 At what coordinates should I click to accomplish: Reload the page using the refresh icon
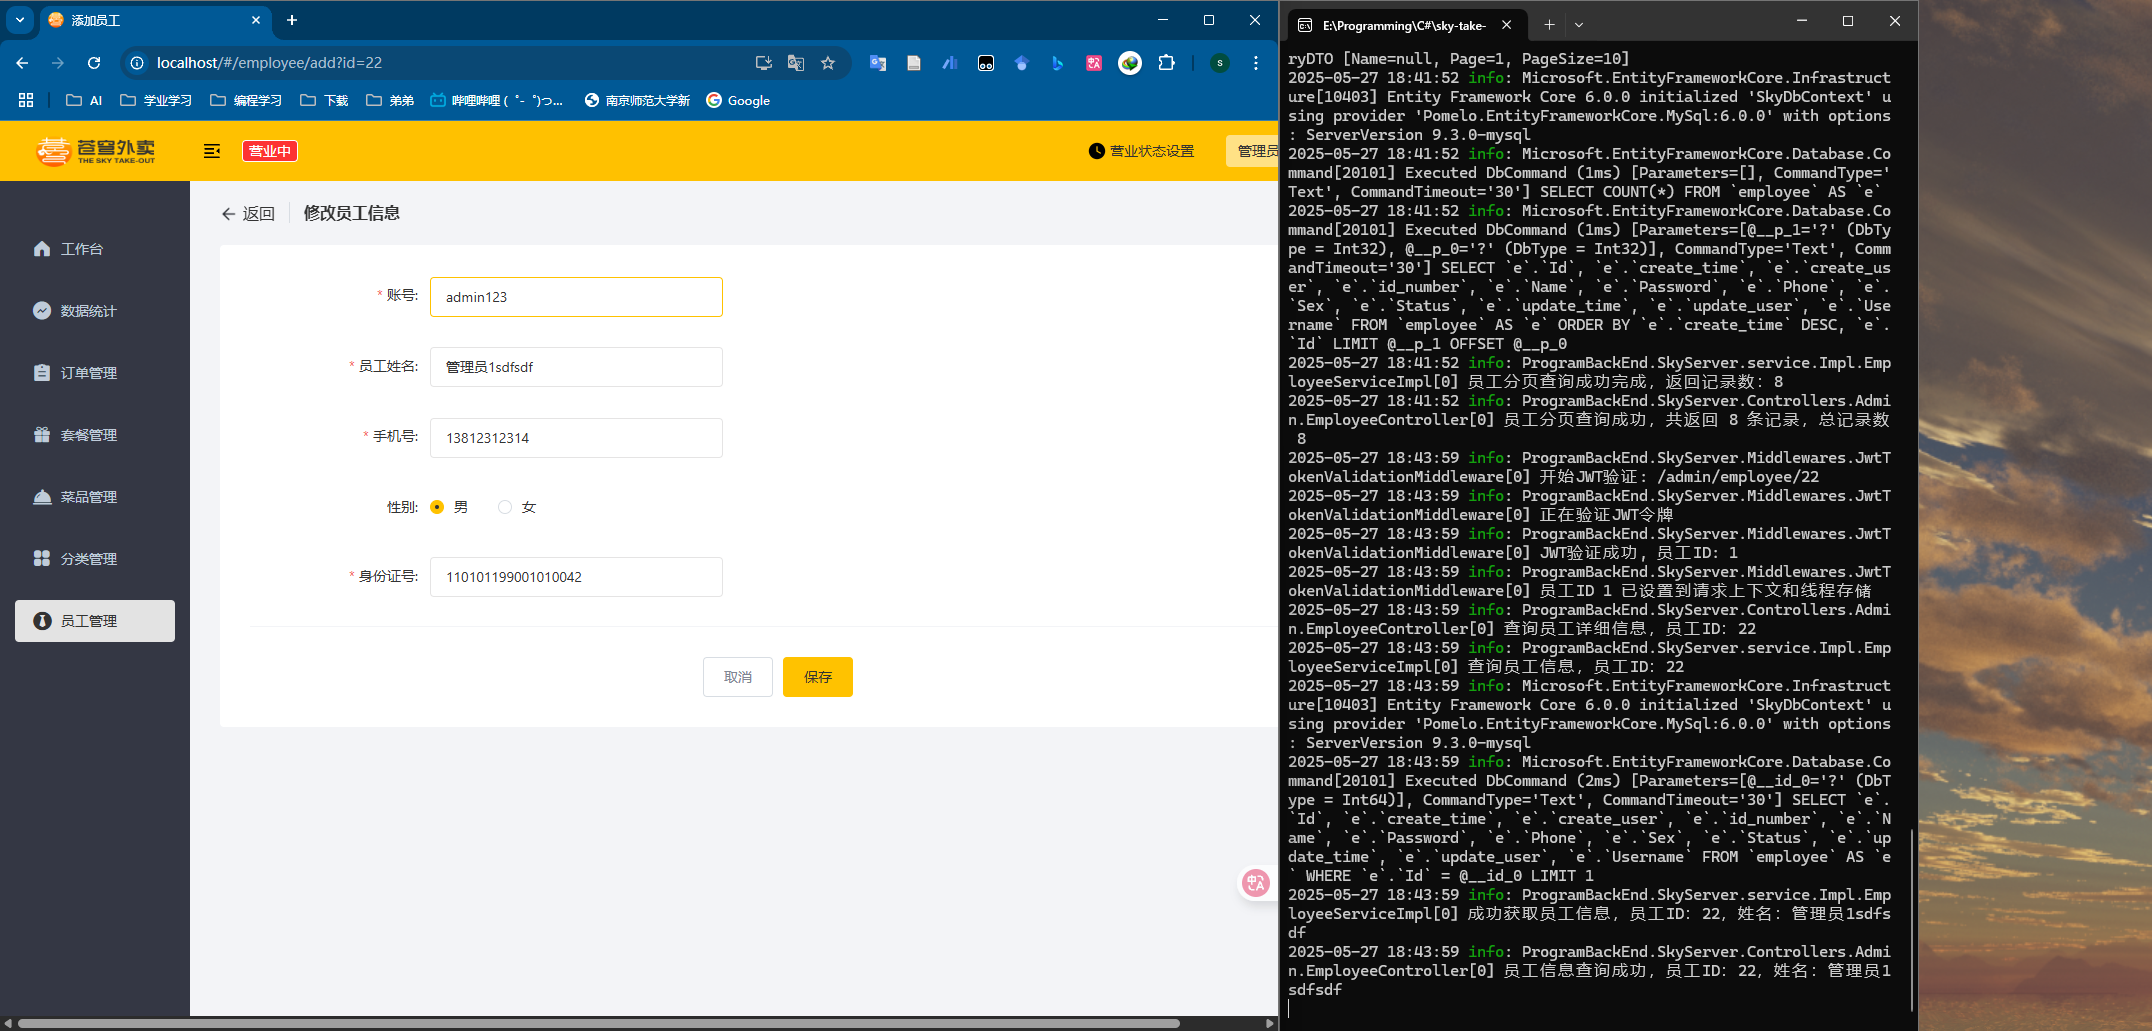[94, 63]
